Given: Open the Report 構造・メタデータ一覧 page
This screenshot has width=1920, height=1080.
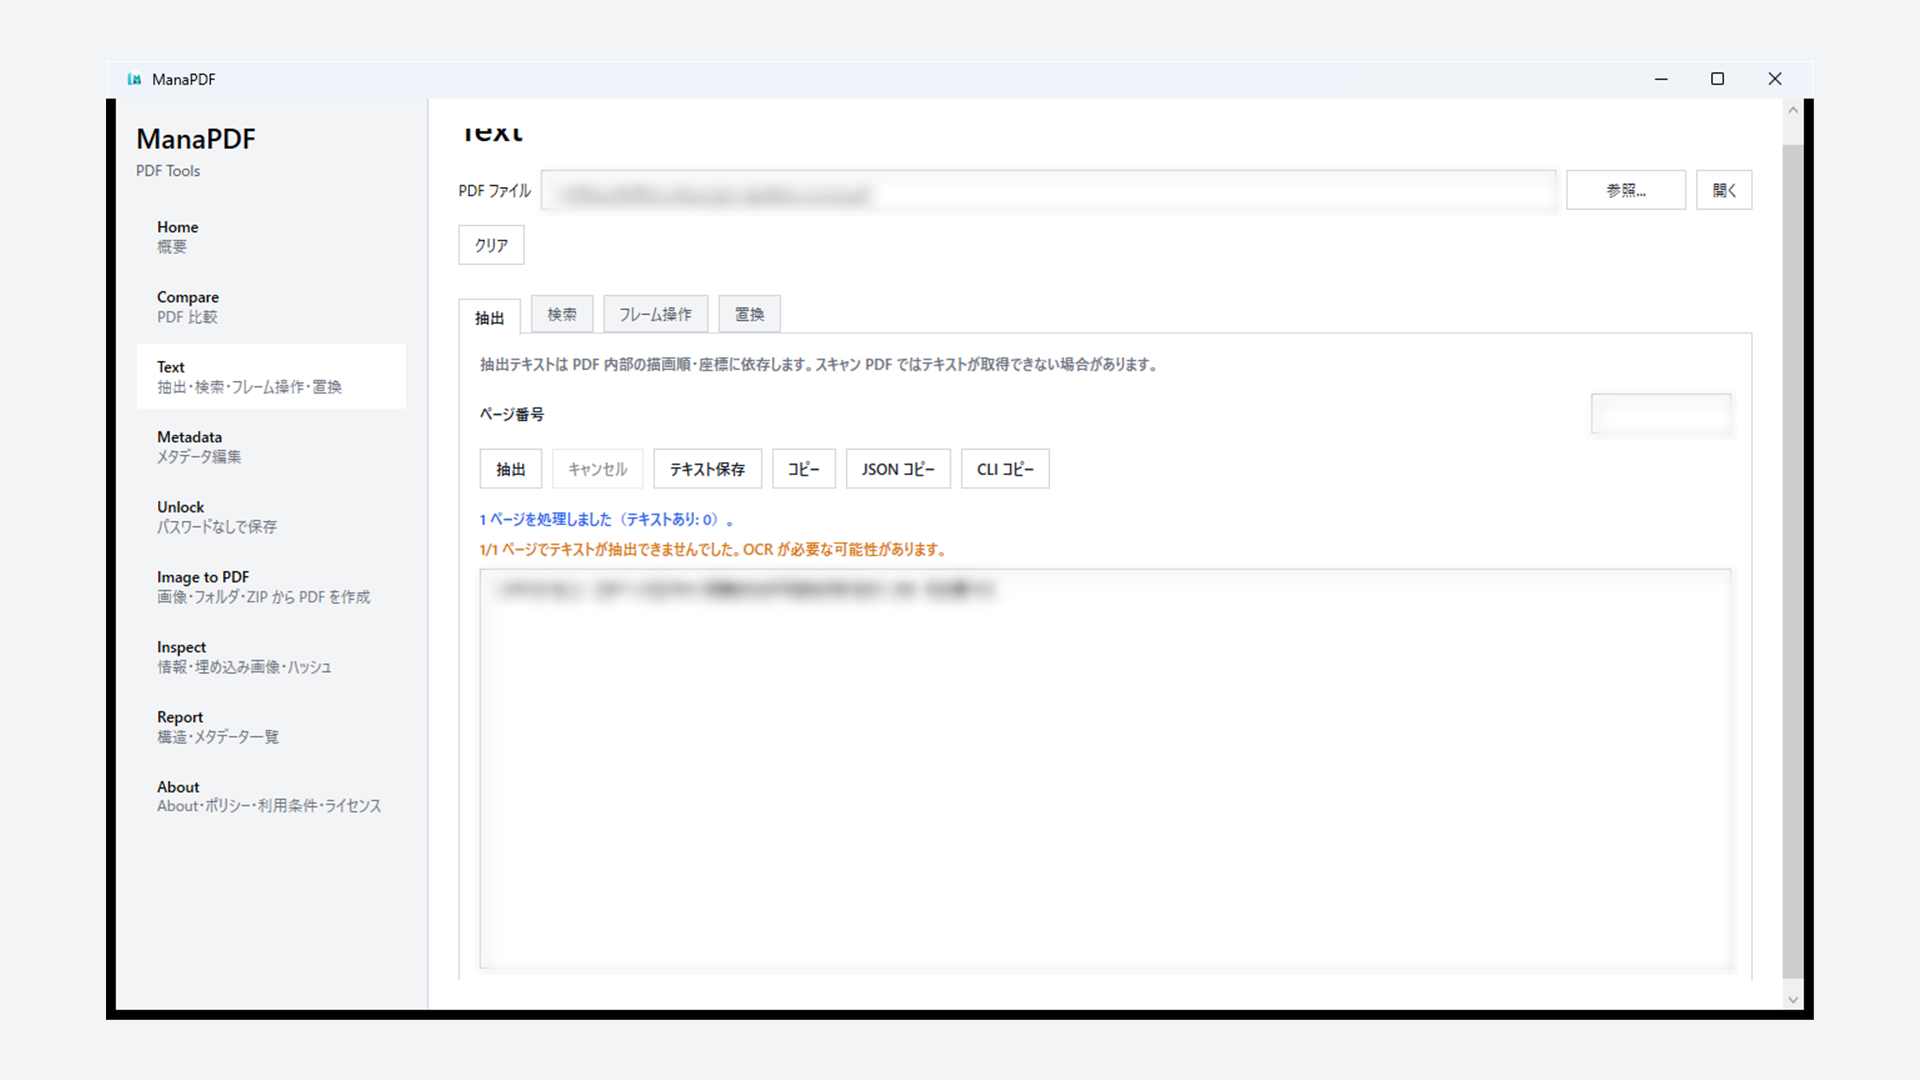Looking at the screenshot, I should [x=271, y=727].
